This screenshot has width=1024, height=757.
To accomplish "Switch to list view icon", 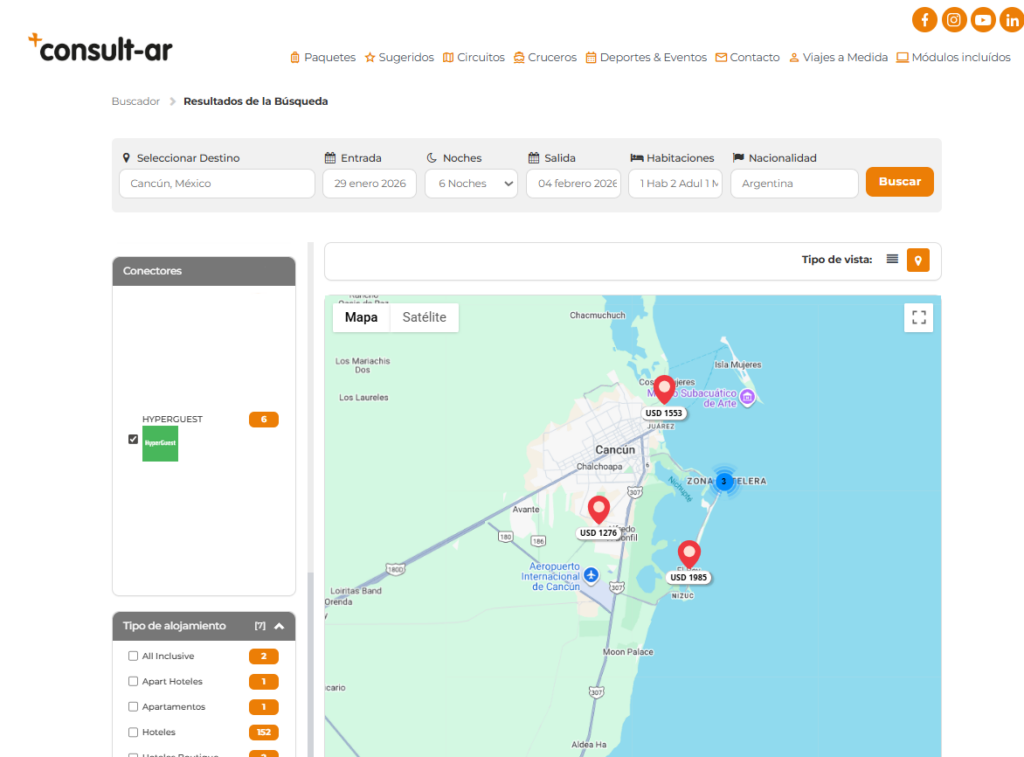I will (892, 260).
